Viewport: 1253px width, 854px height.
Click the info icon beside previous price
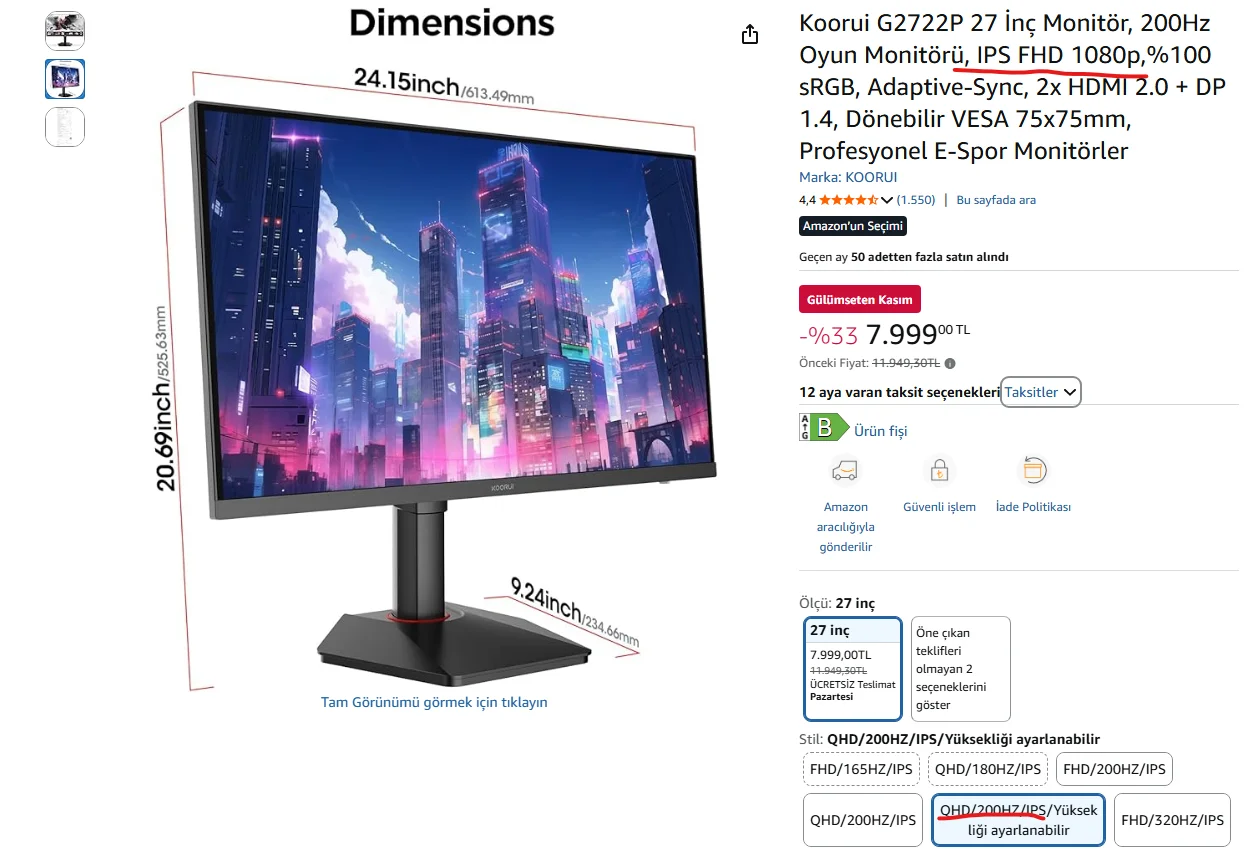[950, 364]
